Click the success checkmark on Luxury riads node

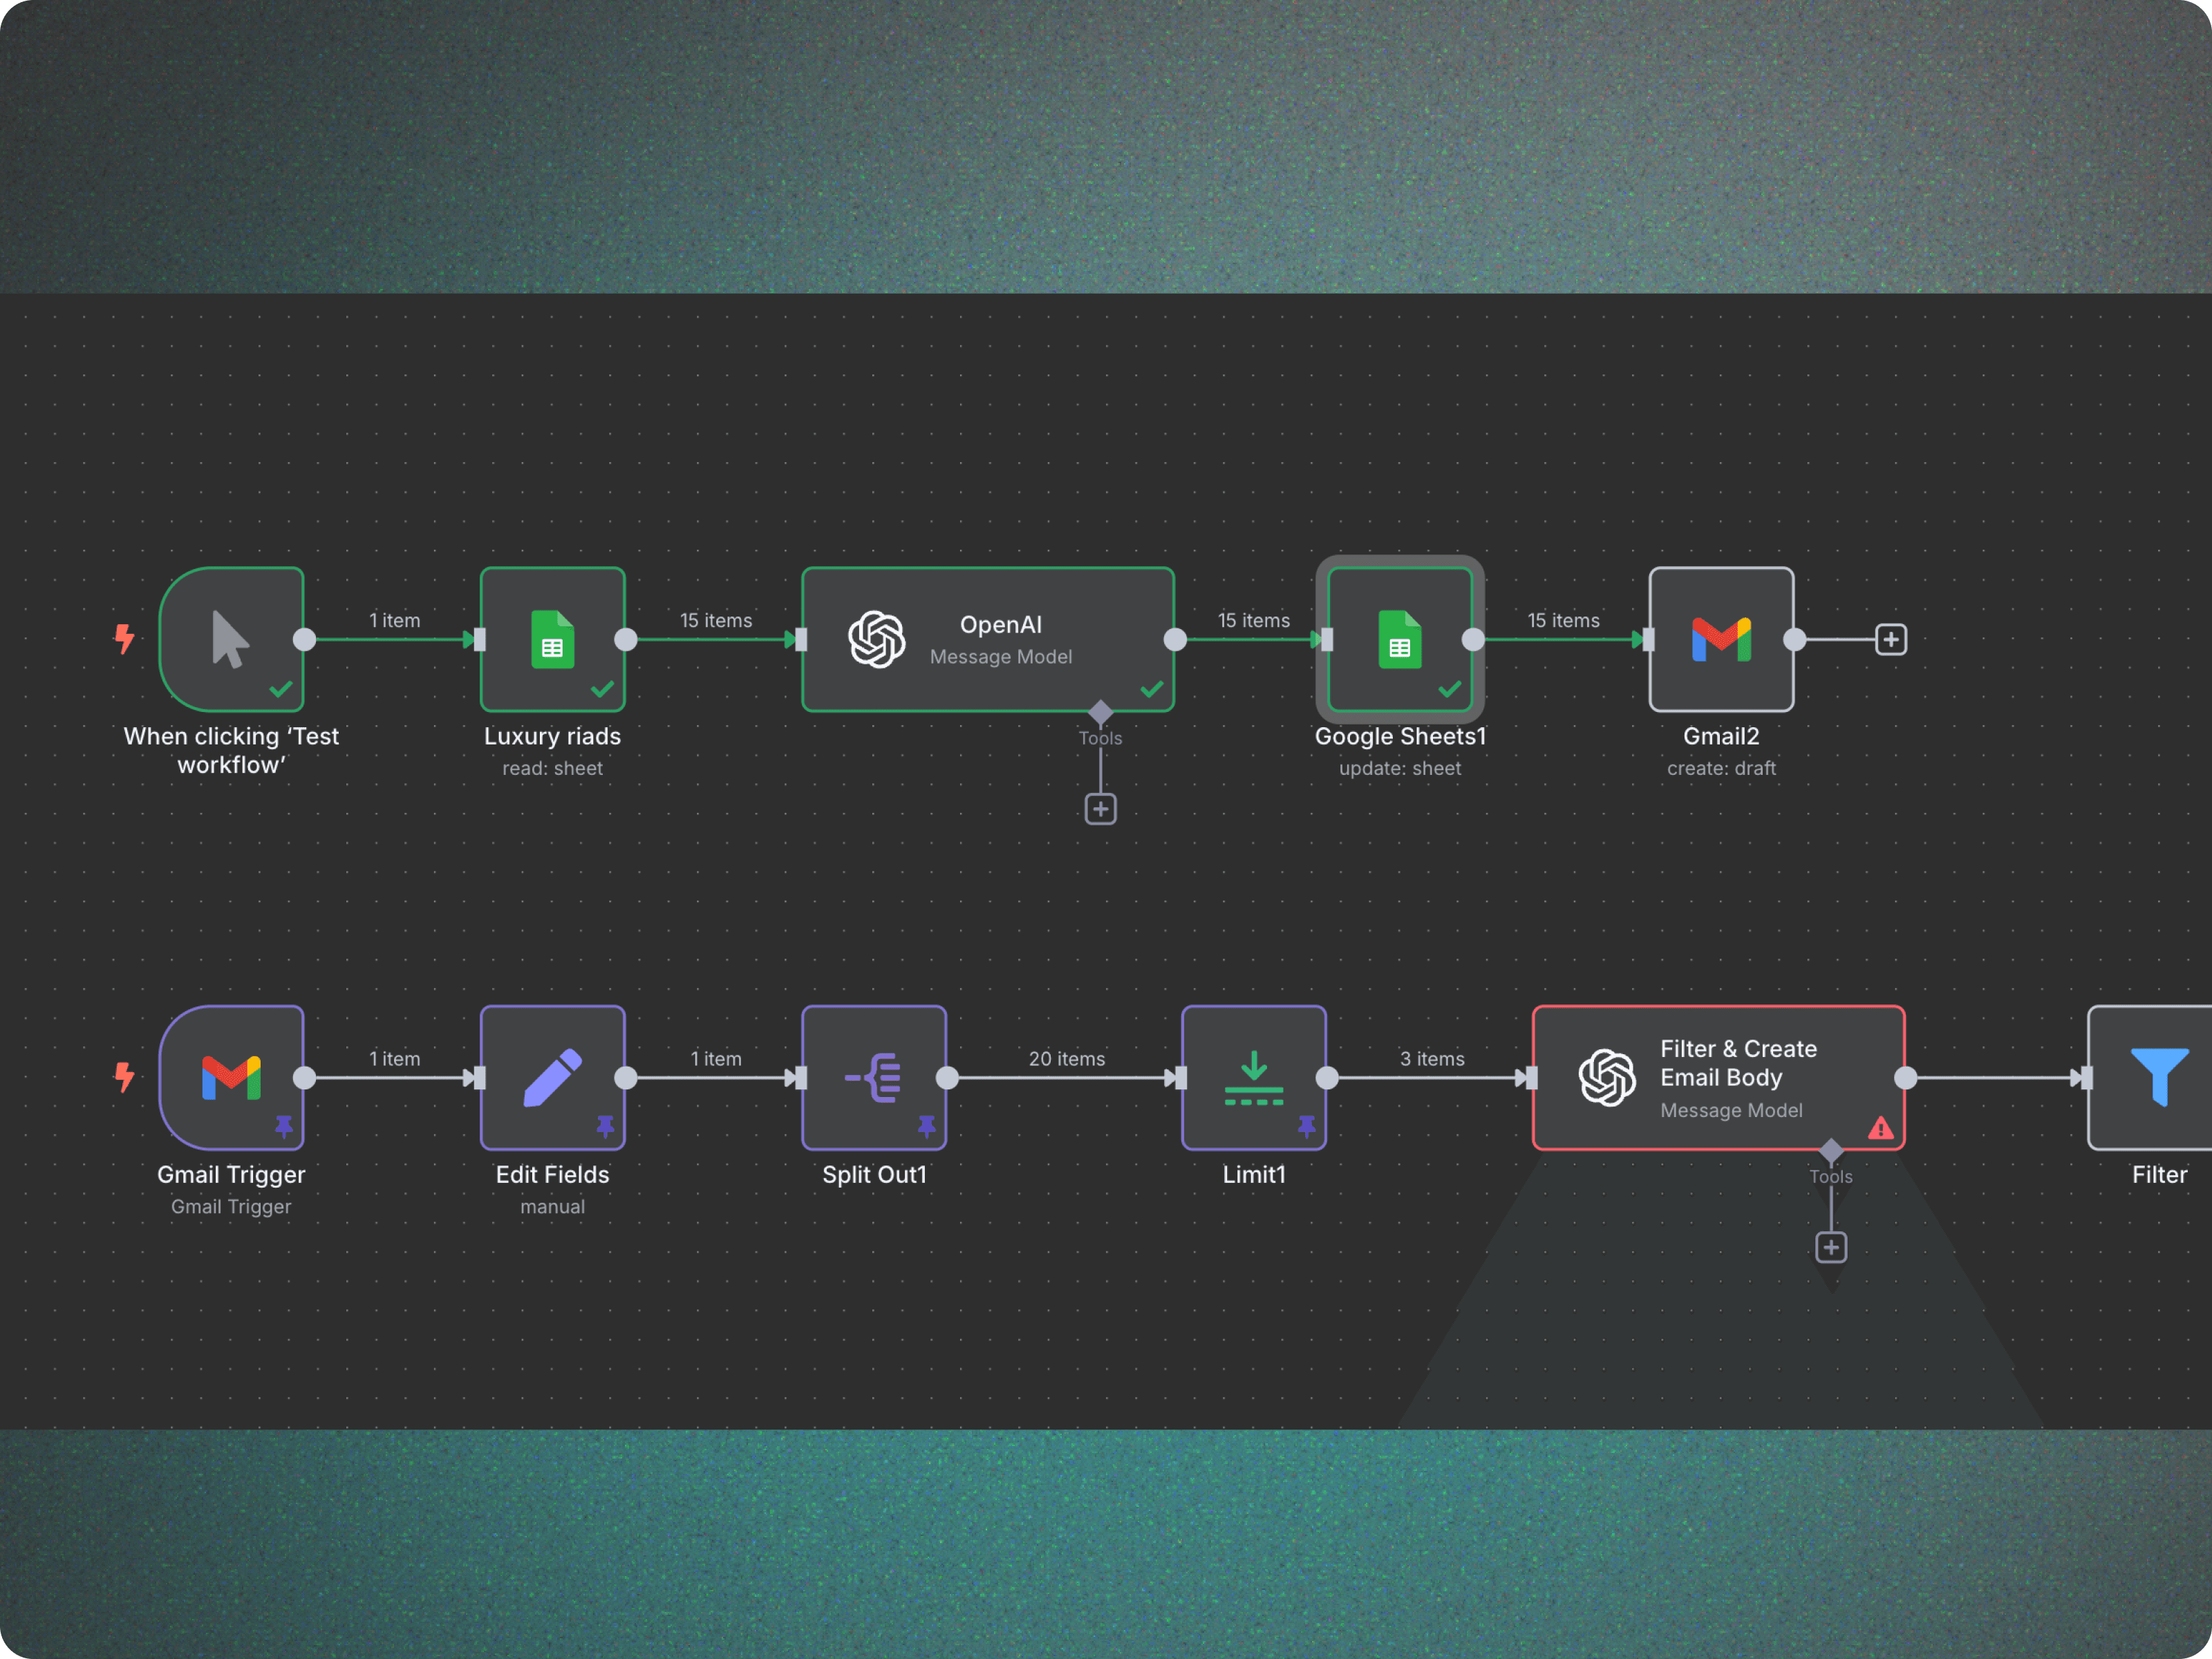602,688
